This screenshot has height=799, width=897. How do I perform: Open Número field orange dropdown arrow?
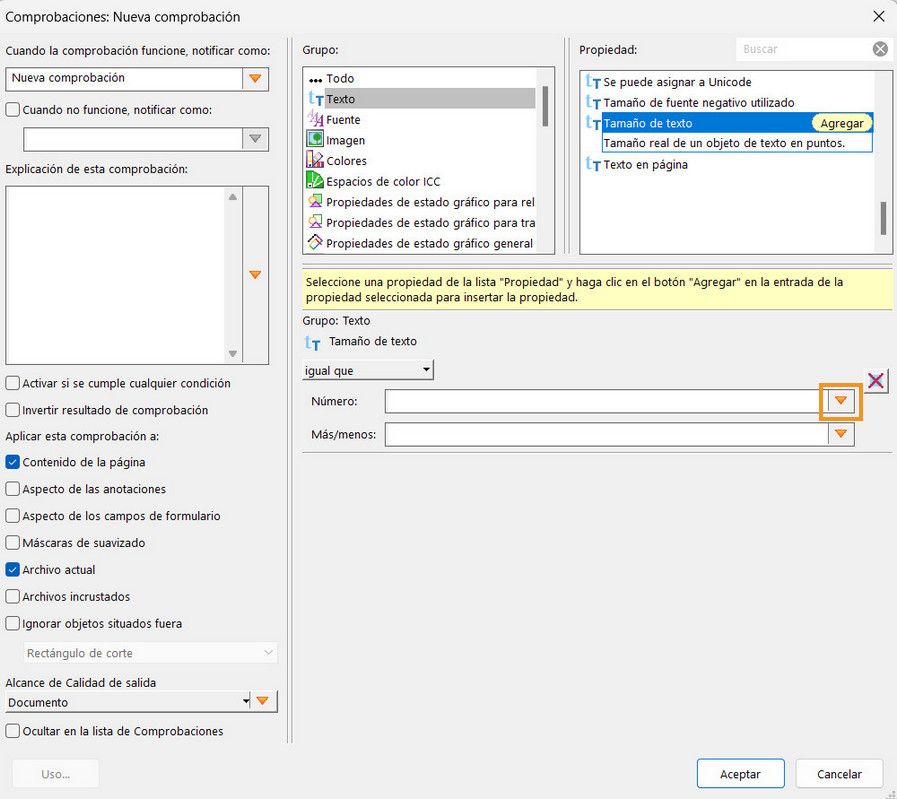click(x=840, y=401)
